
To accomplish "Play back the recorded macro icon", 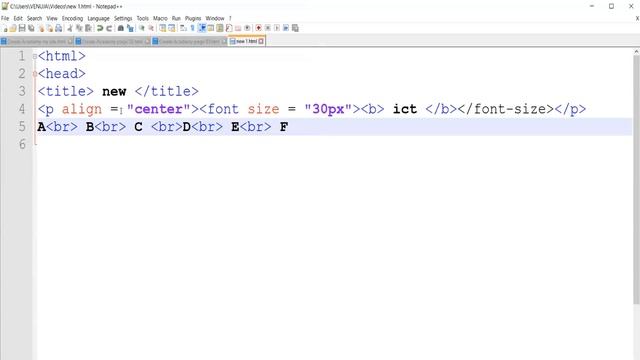I will 277,28.
